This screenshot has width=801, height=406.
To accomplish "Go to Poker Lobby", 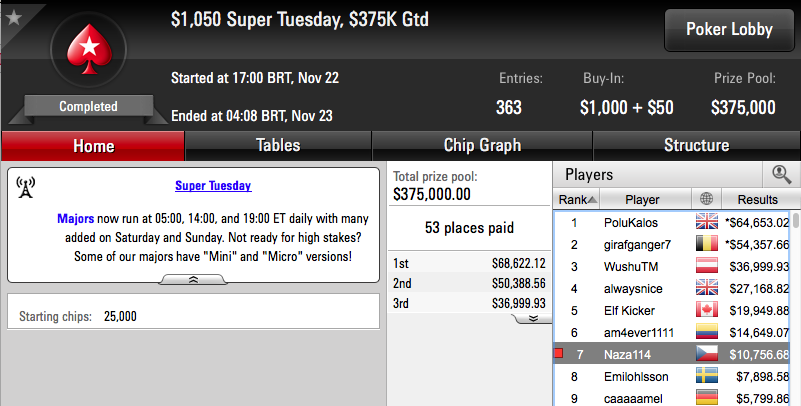I will click(729, 30).
